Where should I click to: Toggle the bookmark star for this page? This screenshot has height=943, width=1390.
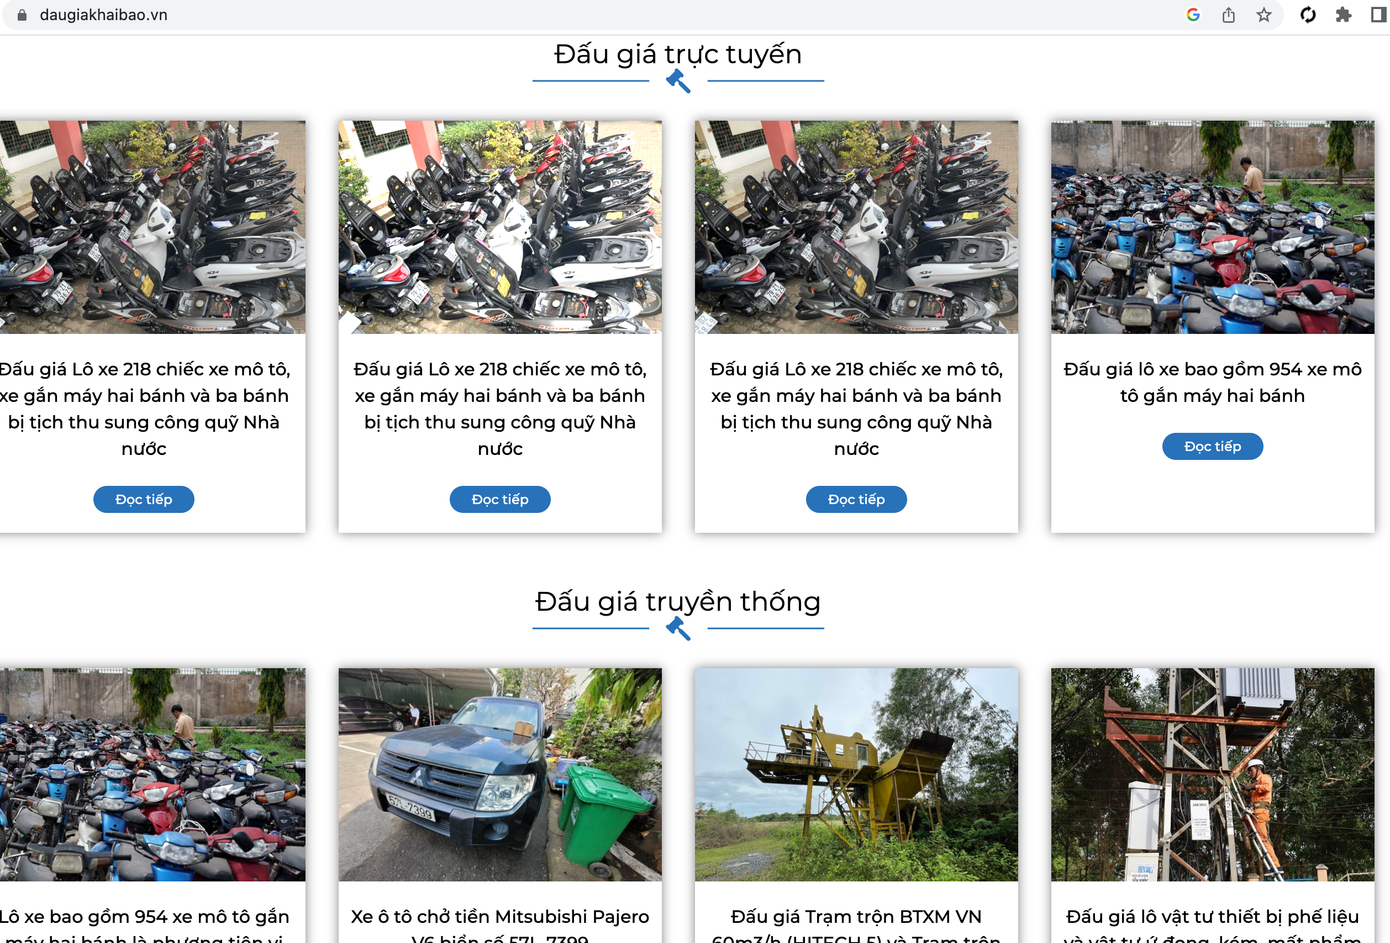[1265, 15]
